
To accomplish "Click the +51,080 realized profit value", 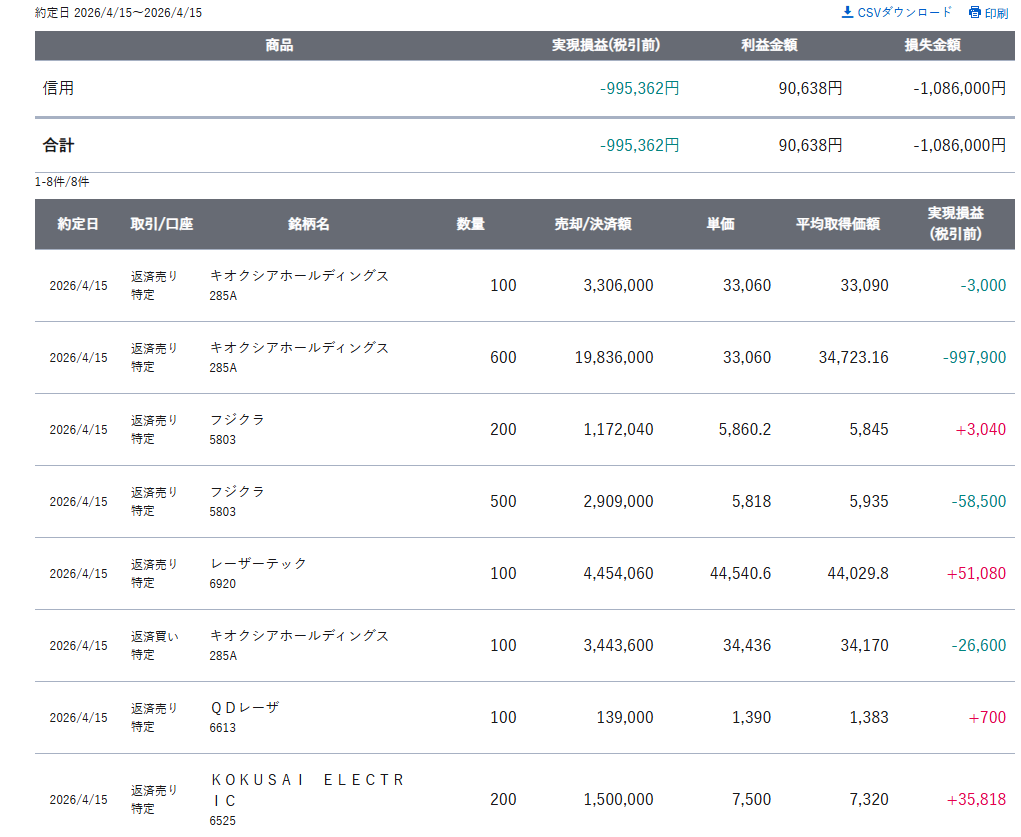I will pos(975,573).
